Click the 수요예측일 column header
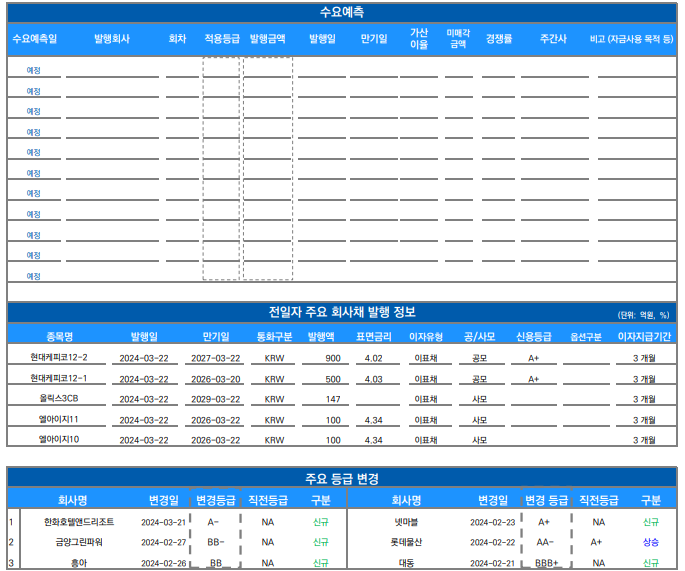The height and width of the screenshot is (571, 685). (34, 39)
